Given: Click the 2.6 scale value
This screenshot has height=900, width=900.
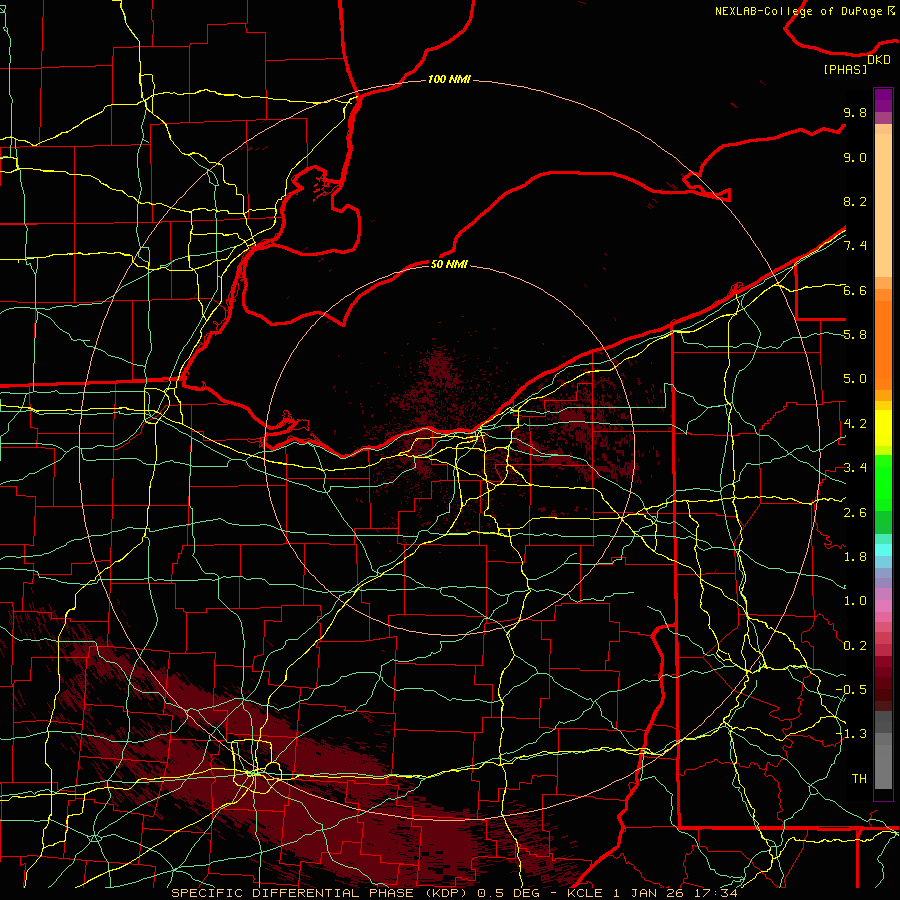Looking at the screenshot, I should [x=855, y=513].
